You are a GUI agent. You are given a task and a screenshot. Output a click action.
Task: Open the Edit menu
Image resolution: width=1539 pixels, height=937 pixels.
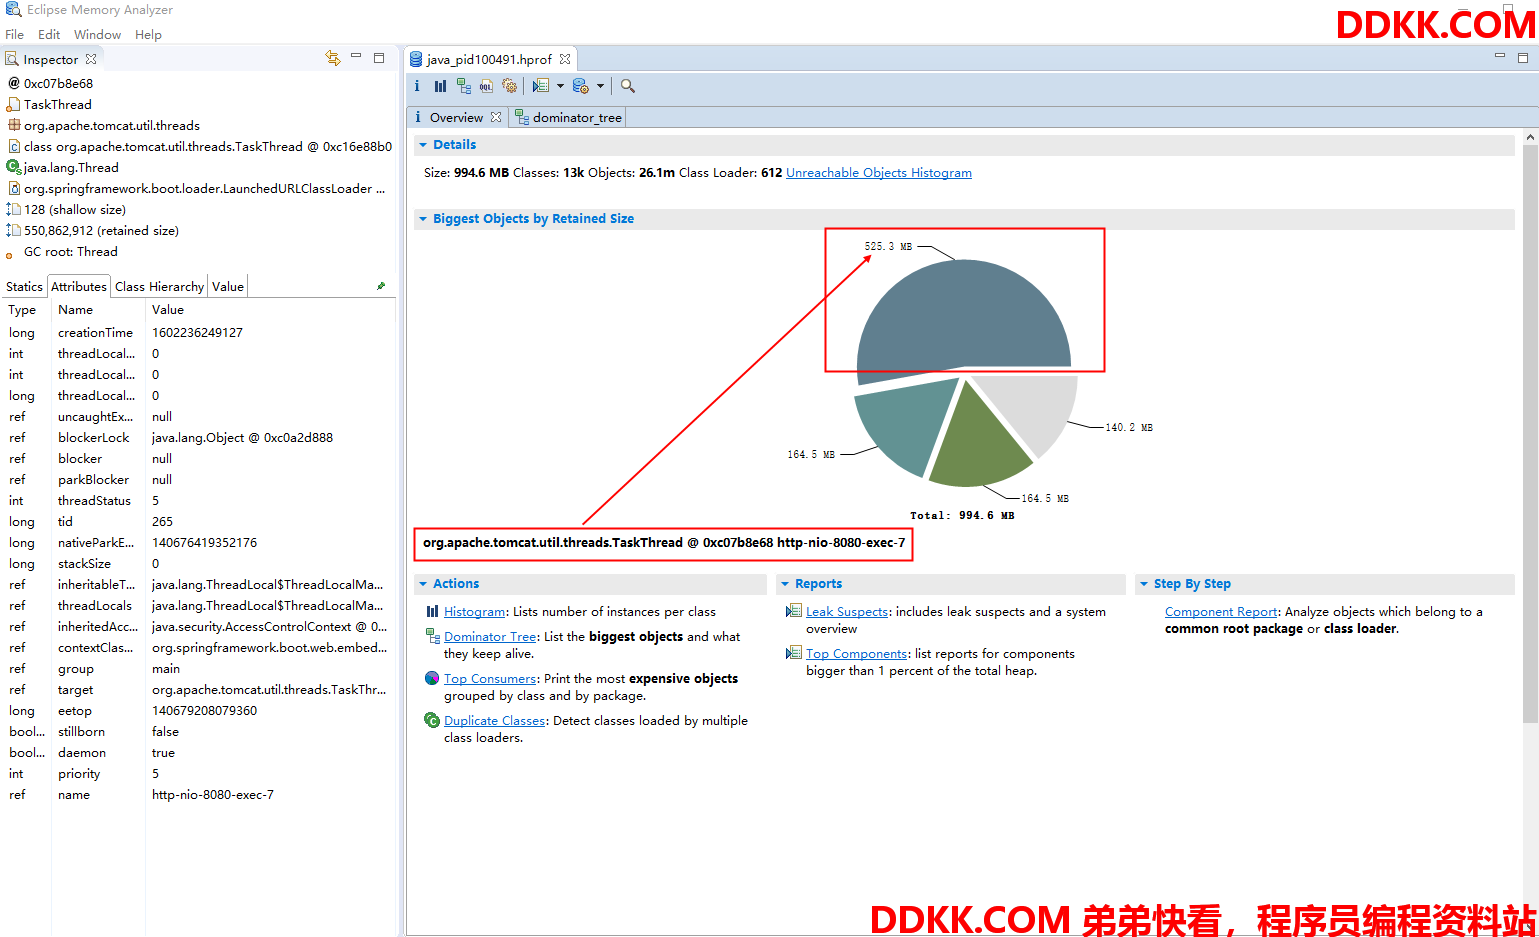[49, 34]
